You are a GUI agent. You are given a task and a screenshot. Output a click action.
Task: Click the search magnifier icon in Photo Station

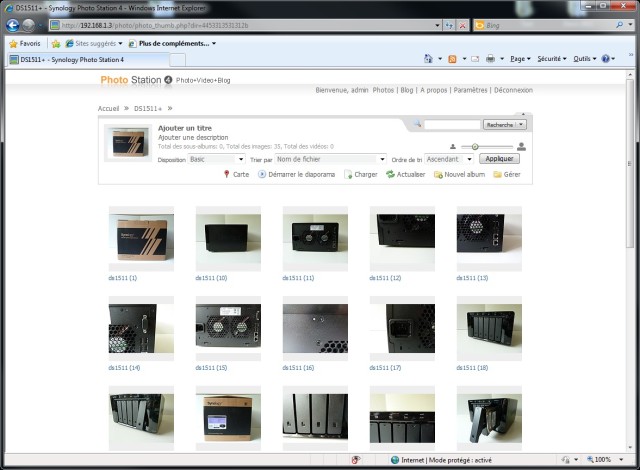tap(417, 124)
